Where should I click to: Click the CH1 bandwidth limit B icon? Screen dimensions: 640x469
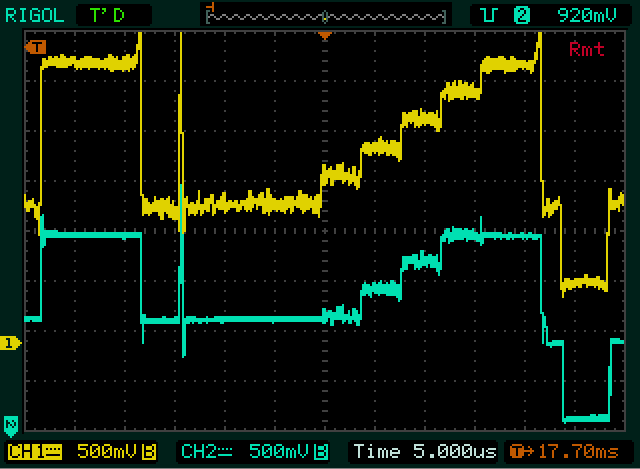coord(149,451)
